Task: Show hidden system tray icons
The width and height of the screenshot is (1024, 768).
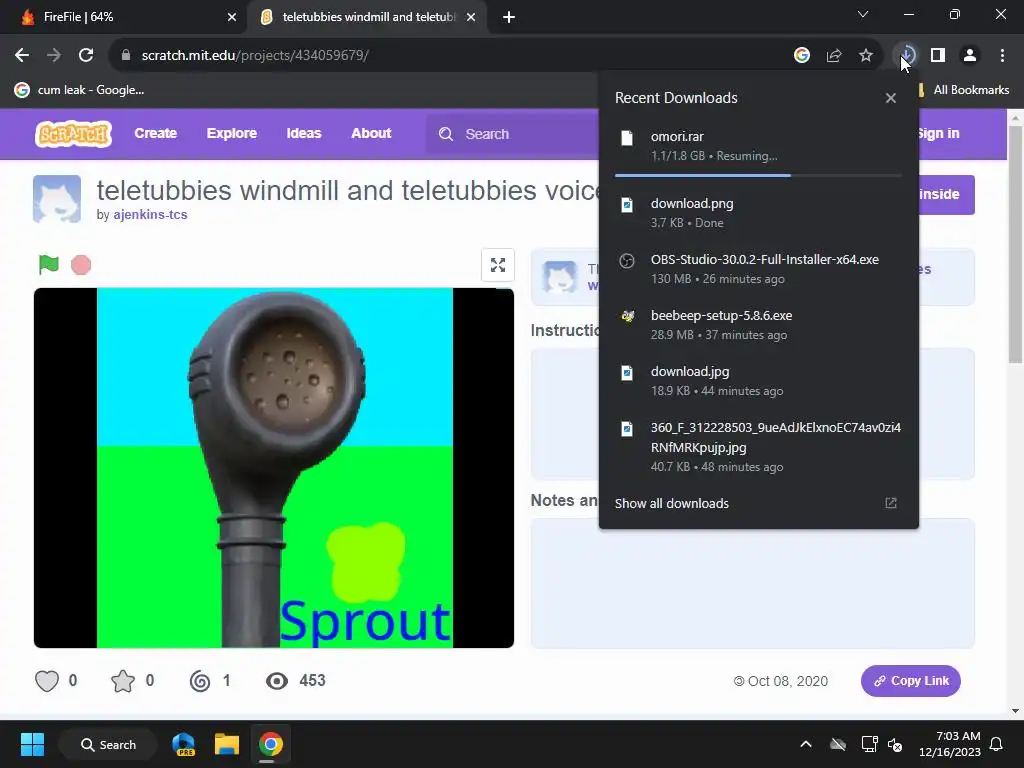Action: 806,744
